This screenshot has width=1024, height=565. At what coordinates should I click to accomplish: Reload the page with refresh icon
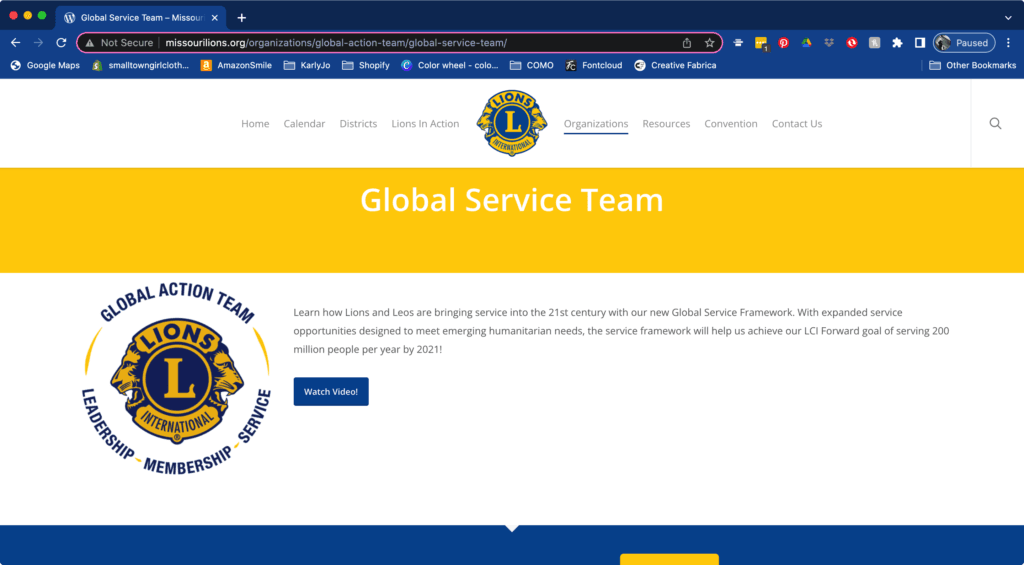tap(61, 43)
